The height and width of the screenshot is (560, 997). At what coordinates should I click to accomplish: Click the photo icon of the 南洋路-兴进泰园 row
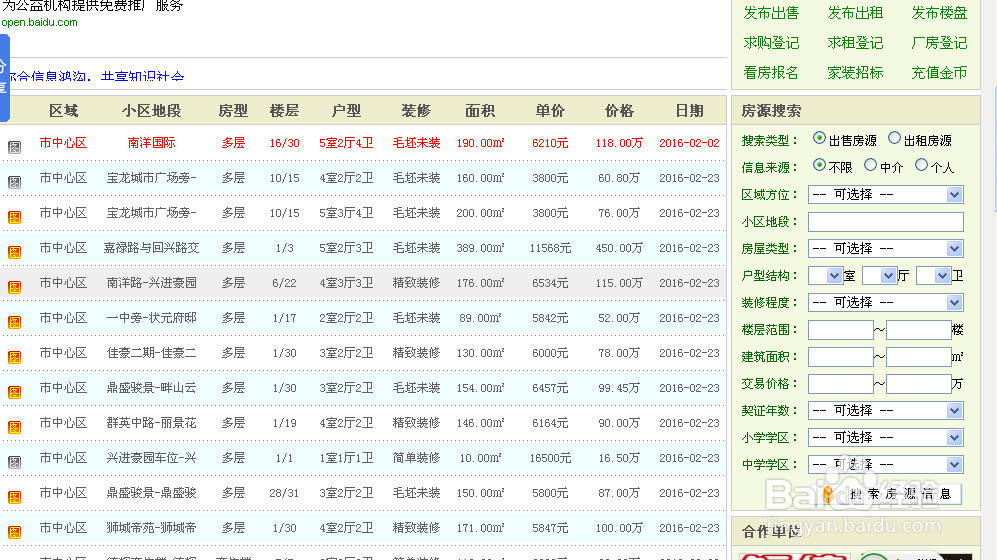point(14,287)
